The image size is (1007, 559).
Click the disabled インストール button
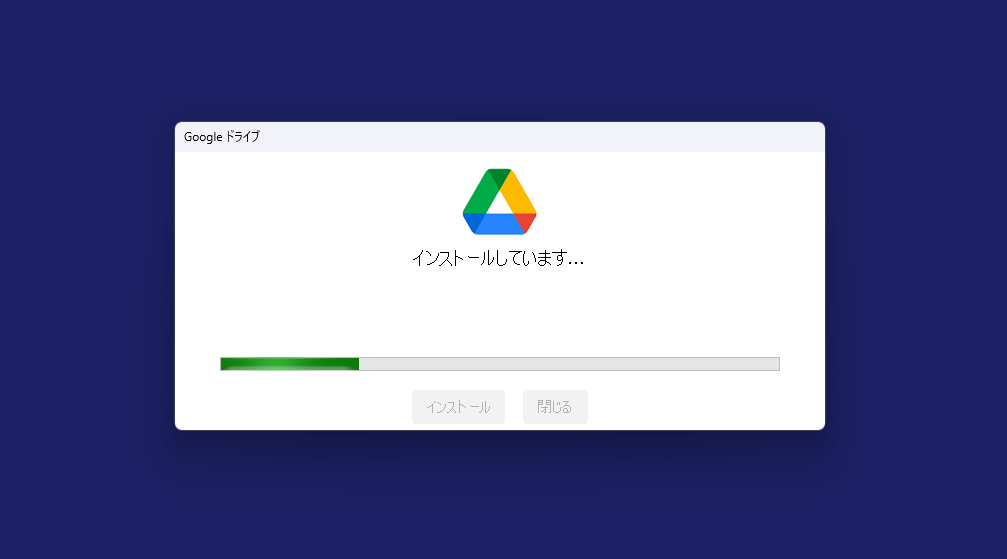(458, 407)
